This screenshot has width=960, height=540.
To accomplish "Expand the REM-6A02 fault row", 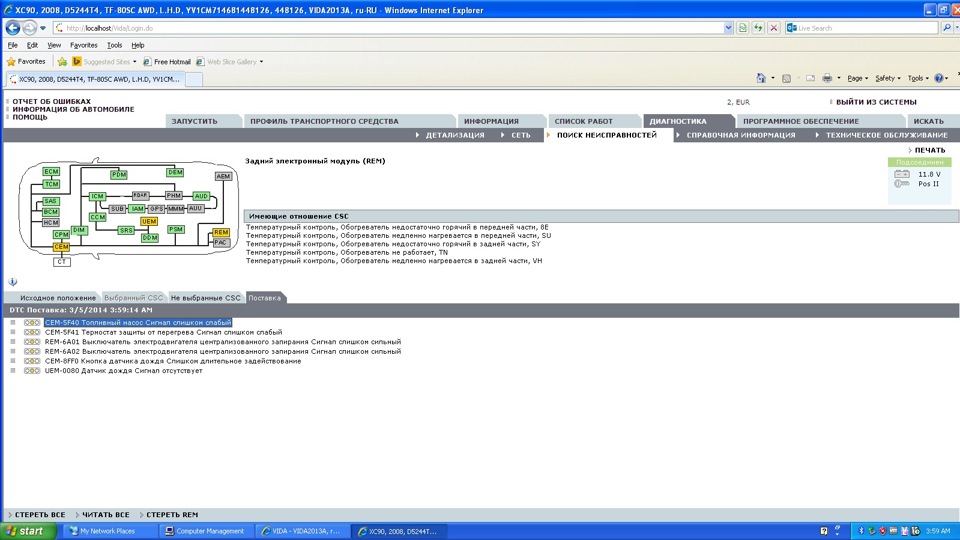I will coord(13,351).
